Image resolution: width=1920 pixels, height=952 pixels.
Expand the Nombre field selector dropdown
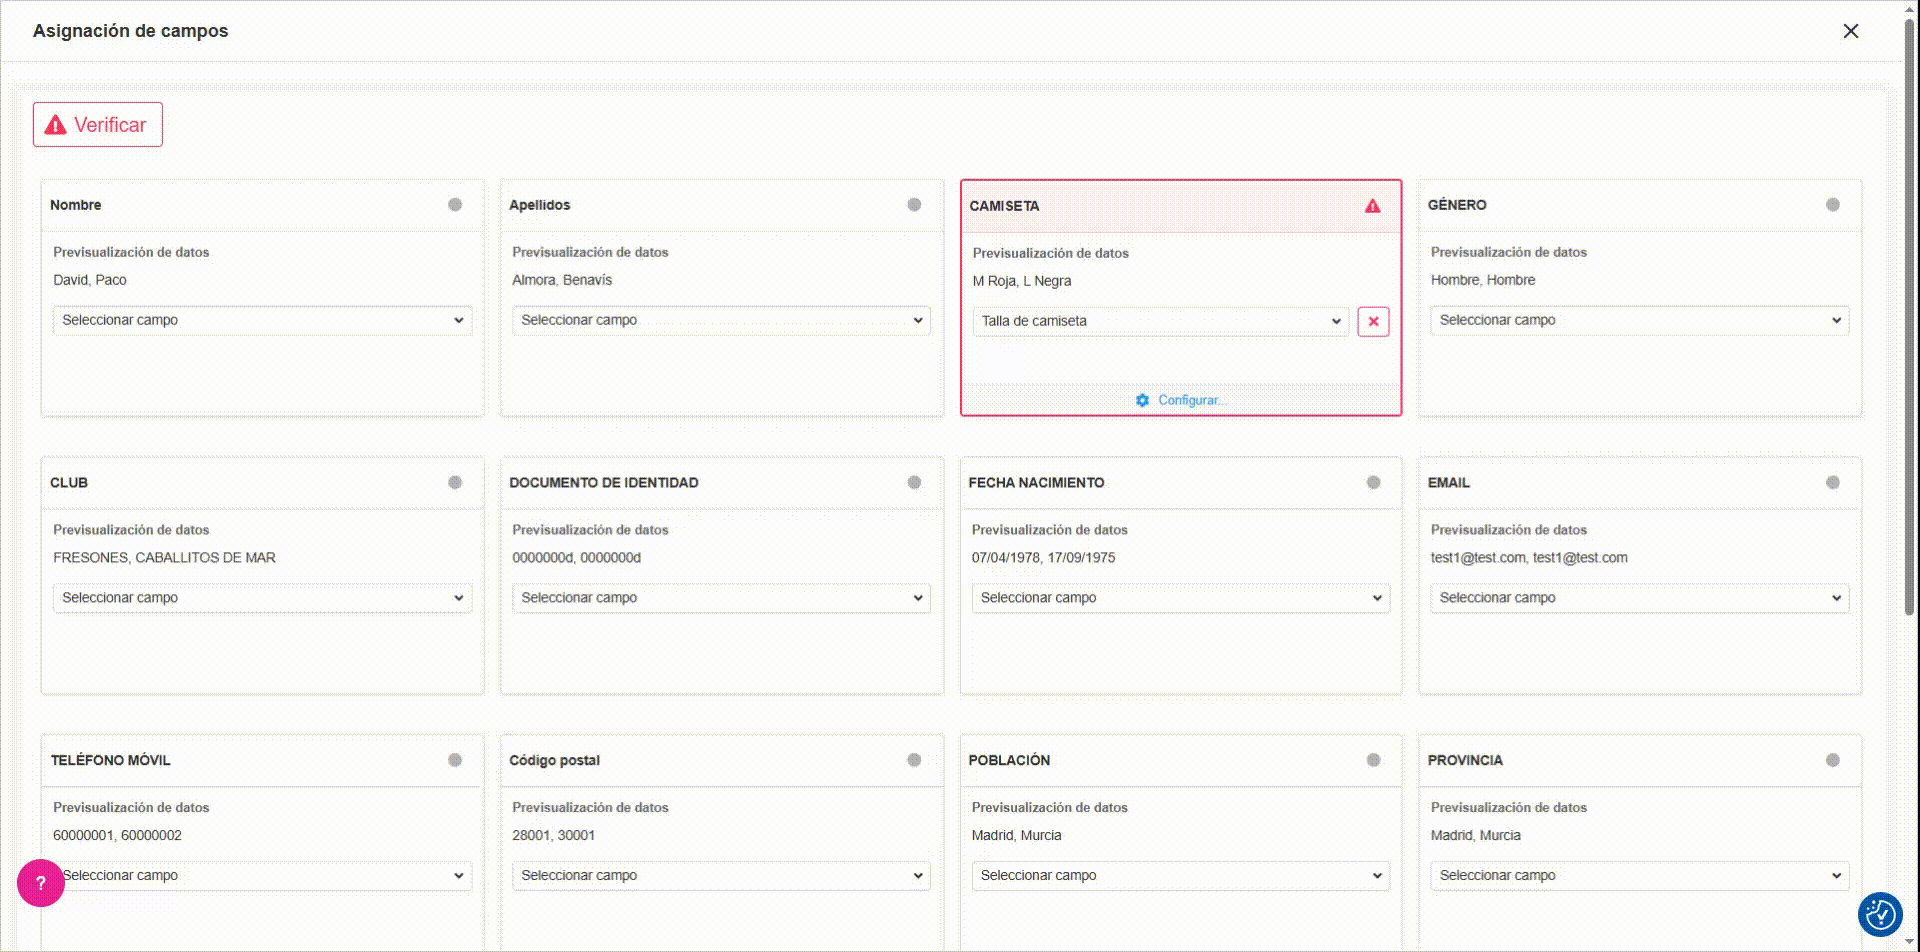click(262, 320)
